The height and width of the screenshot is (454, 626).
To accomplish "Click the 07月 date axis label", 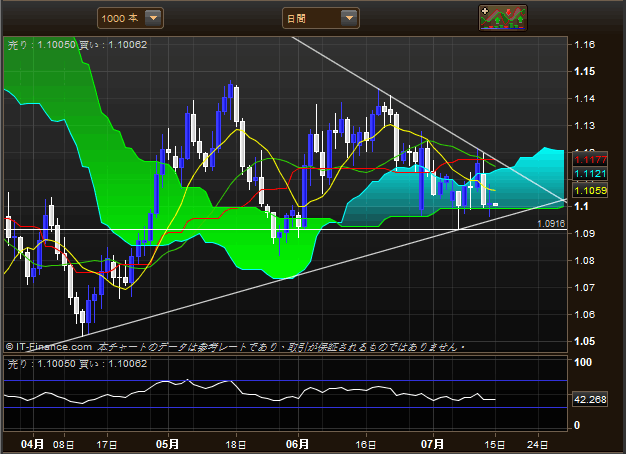I will (432, 444).
